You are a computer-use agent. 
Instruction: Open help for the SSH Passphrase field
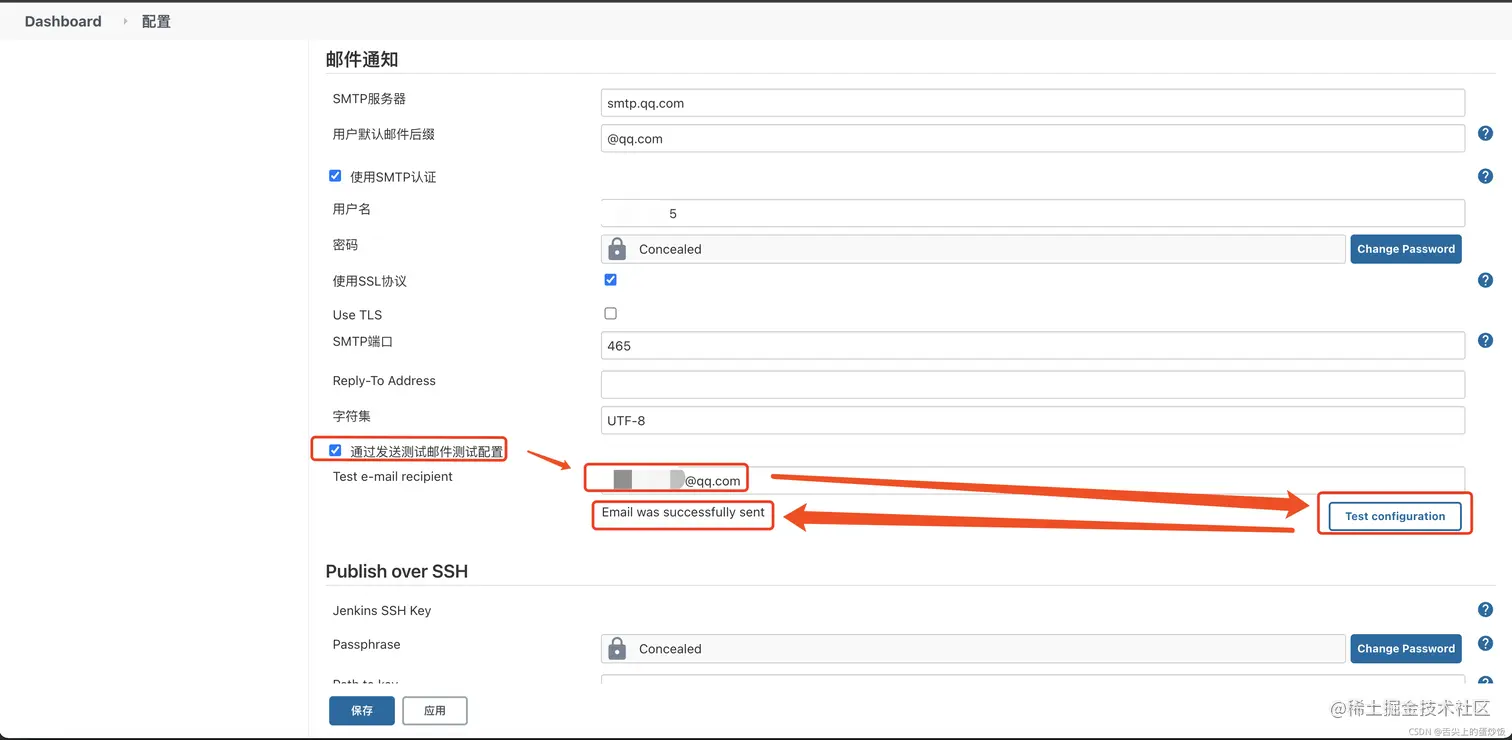pos(1485,643)
